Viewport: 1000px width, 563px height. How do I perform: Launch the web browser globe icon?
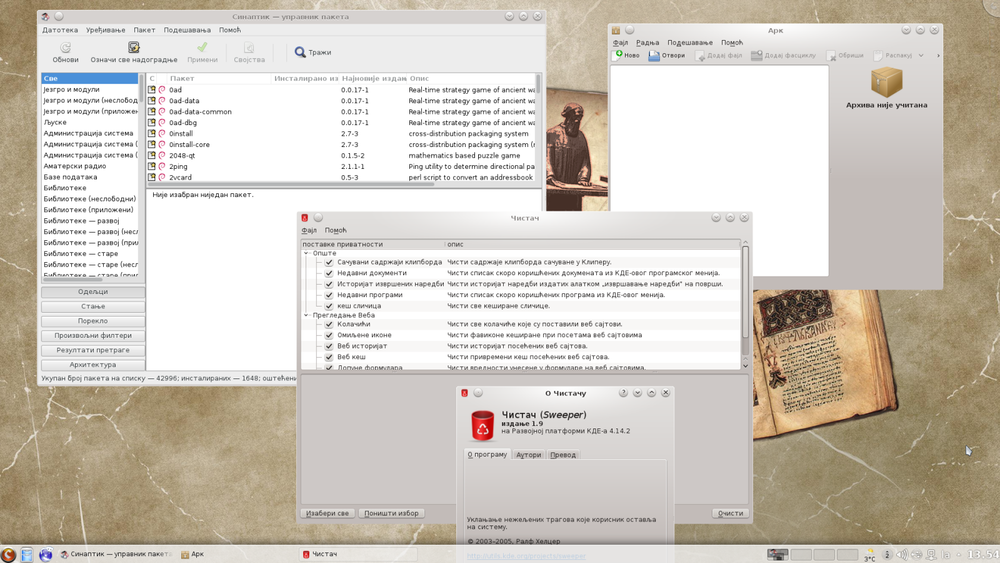click(x=45, y=554)
